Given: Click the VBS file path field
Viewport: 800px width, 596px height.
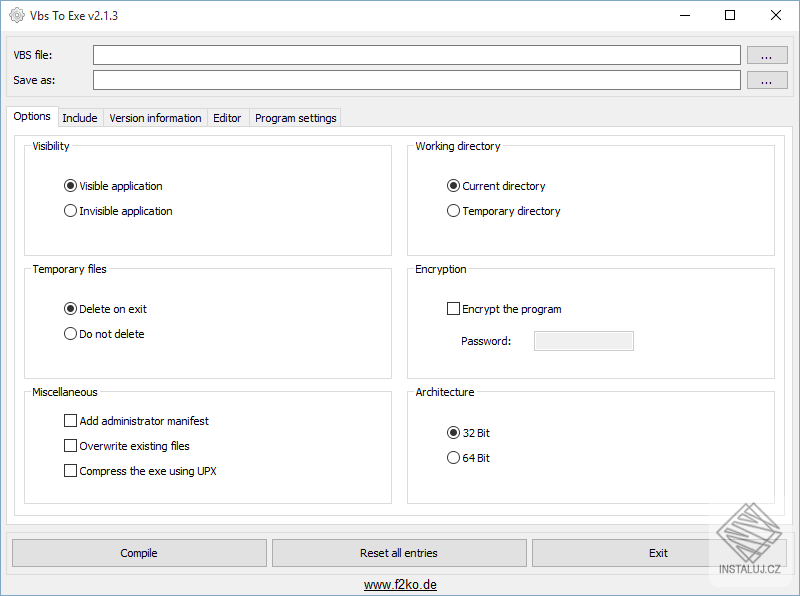Looking at the screenshot, I should click(416, 55).
